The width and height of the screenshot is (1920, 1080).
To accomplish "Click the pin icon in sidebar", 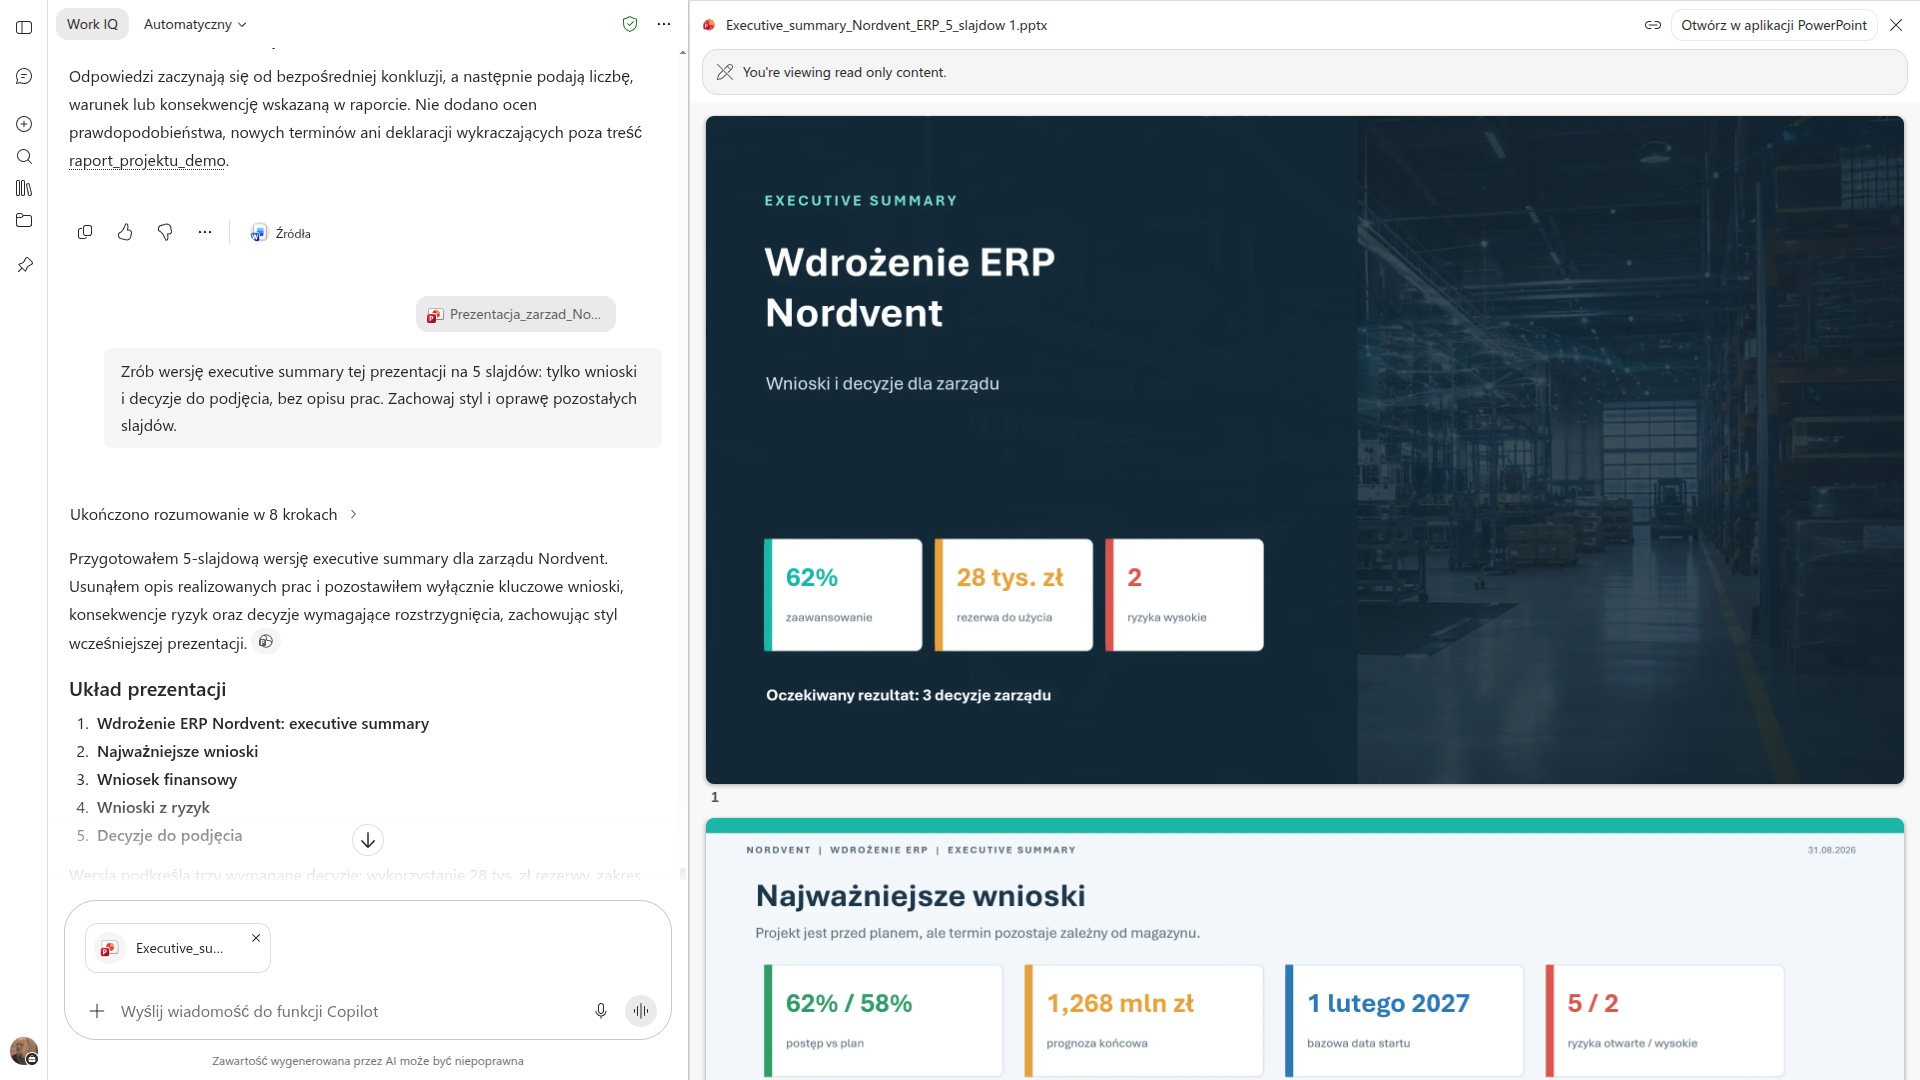I will click(24, 265).
